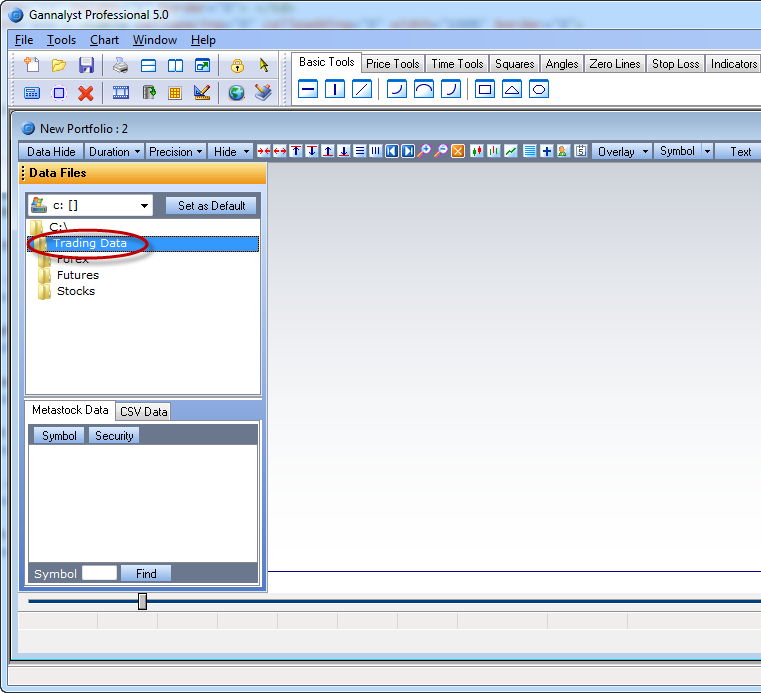Click the Find button

[x=146, y=574]
